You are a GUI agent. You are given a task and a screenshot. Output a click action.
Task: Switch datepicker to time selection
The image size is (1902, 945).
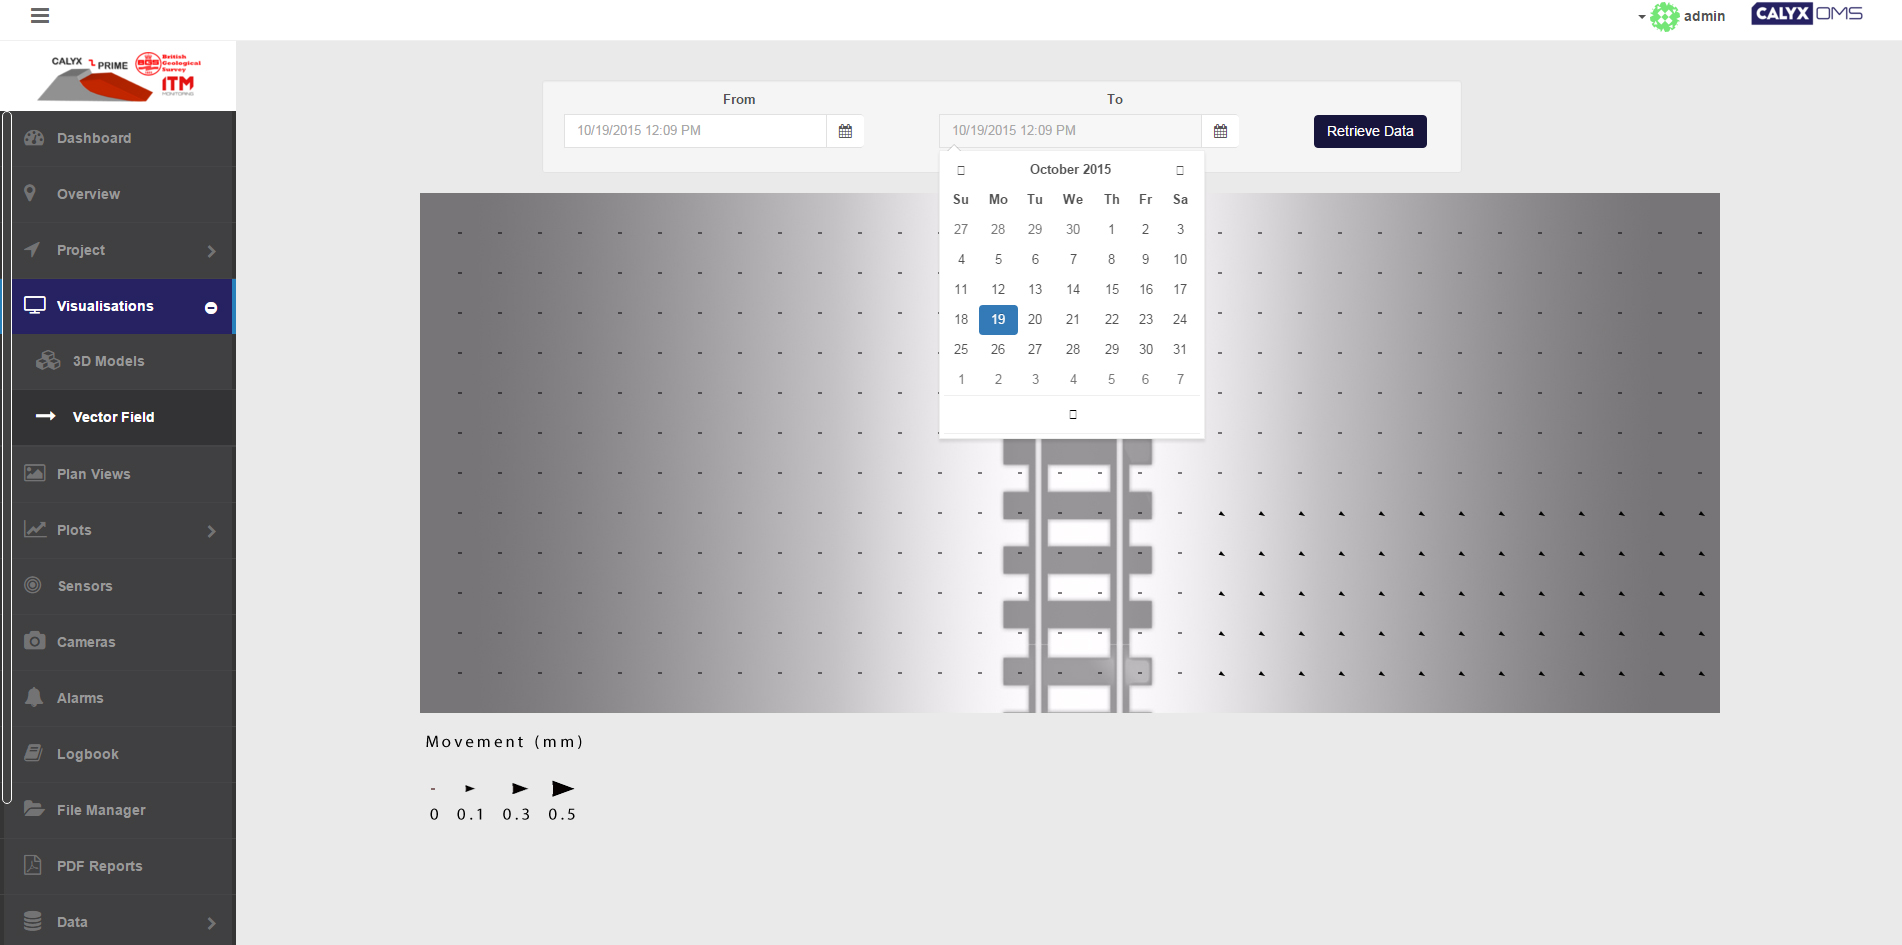(1072, 414)
